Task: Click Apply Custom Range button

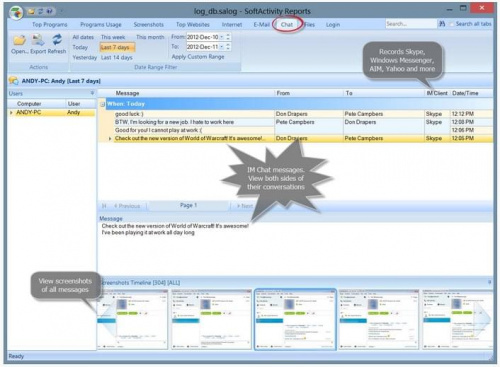Action: (x=198, y=57)
